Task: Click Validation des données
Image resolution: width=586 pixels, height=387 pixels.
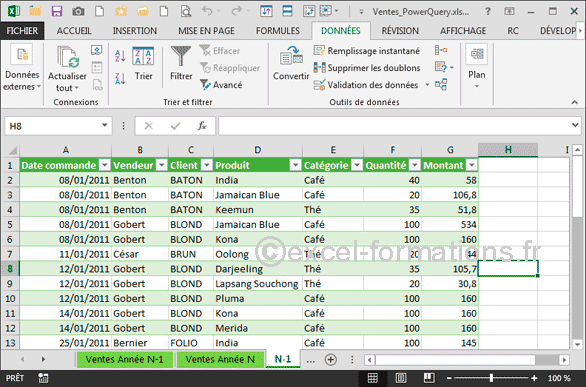Action: (x=366, y=85)
